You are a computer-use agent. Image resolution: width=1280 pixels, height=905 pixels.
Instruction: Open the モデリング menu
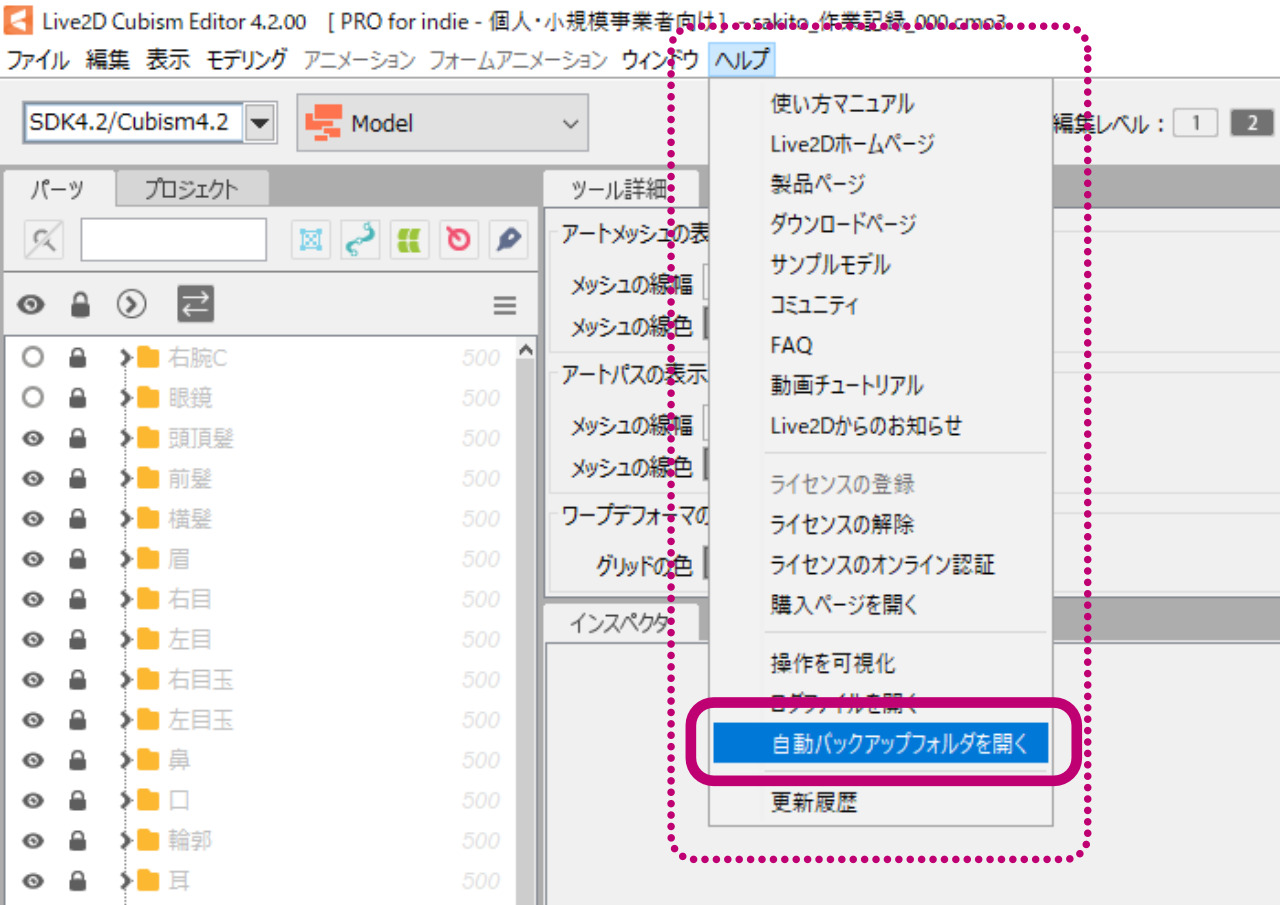246,60
